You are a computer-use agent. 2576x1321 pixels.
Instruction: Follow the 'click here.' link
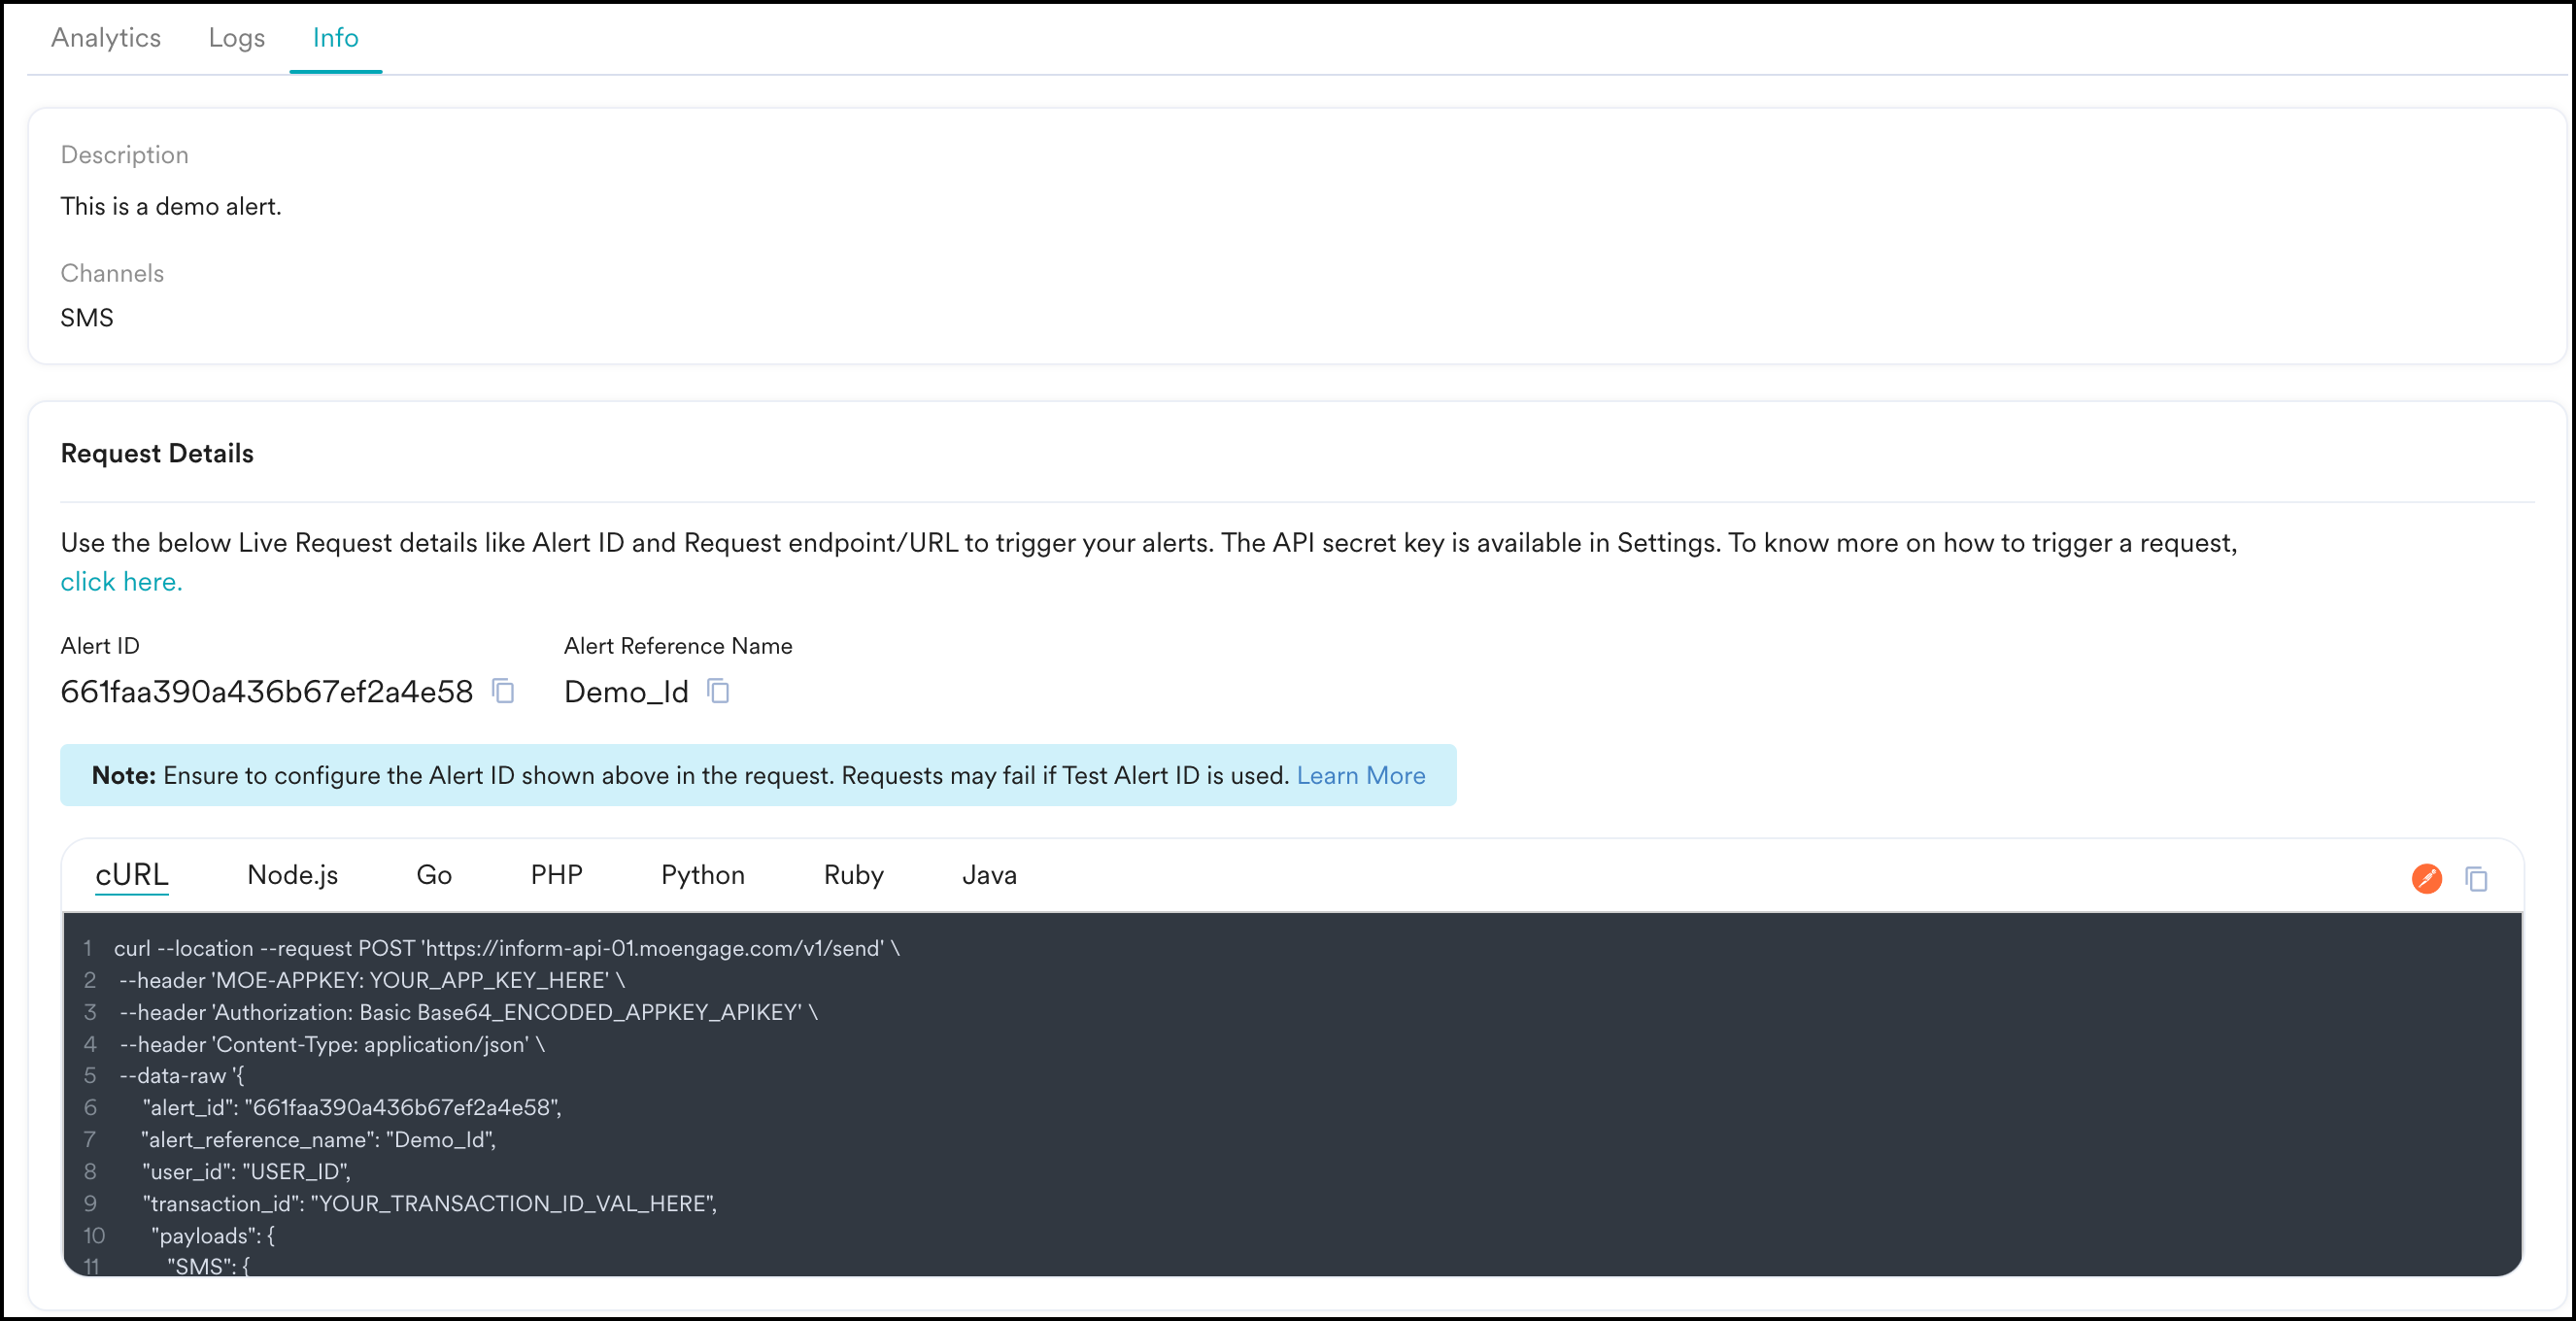click(x=121, y=582)
